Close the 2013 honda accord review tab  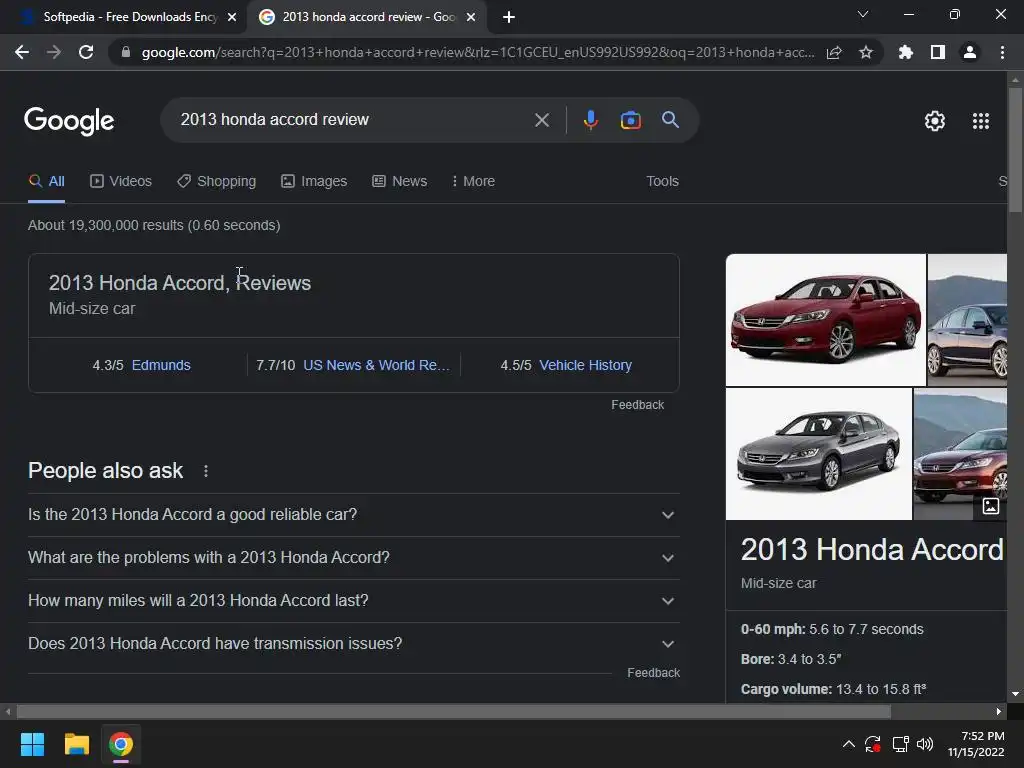(471, 17)
